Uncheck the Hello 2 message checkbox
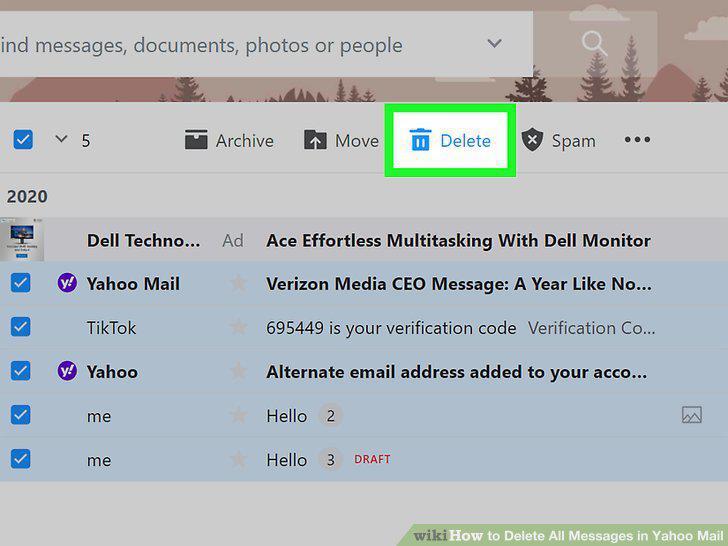Screen dimensions: 728x546 [21, 415]
